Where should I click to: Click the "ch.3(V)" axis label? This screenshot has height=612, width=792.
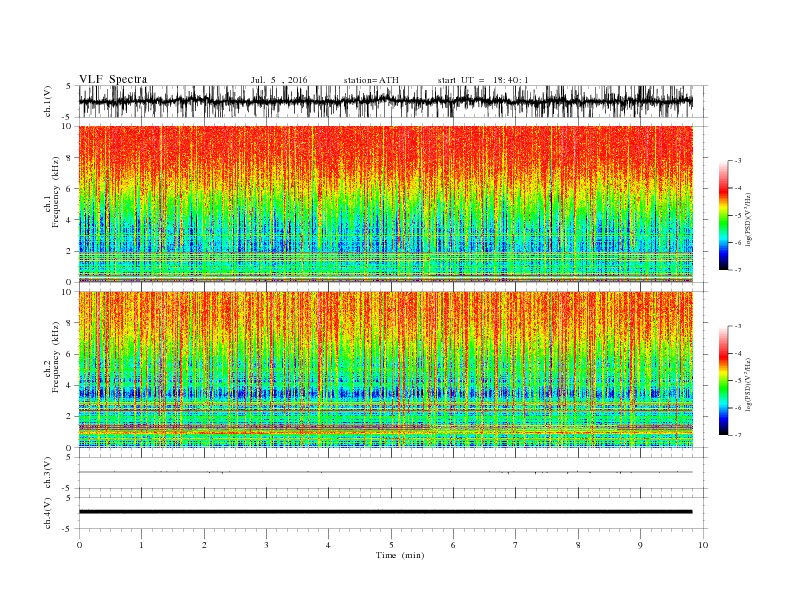pyautogui.click(x=48, y=473)
